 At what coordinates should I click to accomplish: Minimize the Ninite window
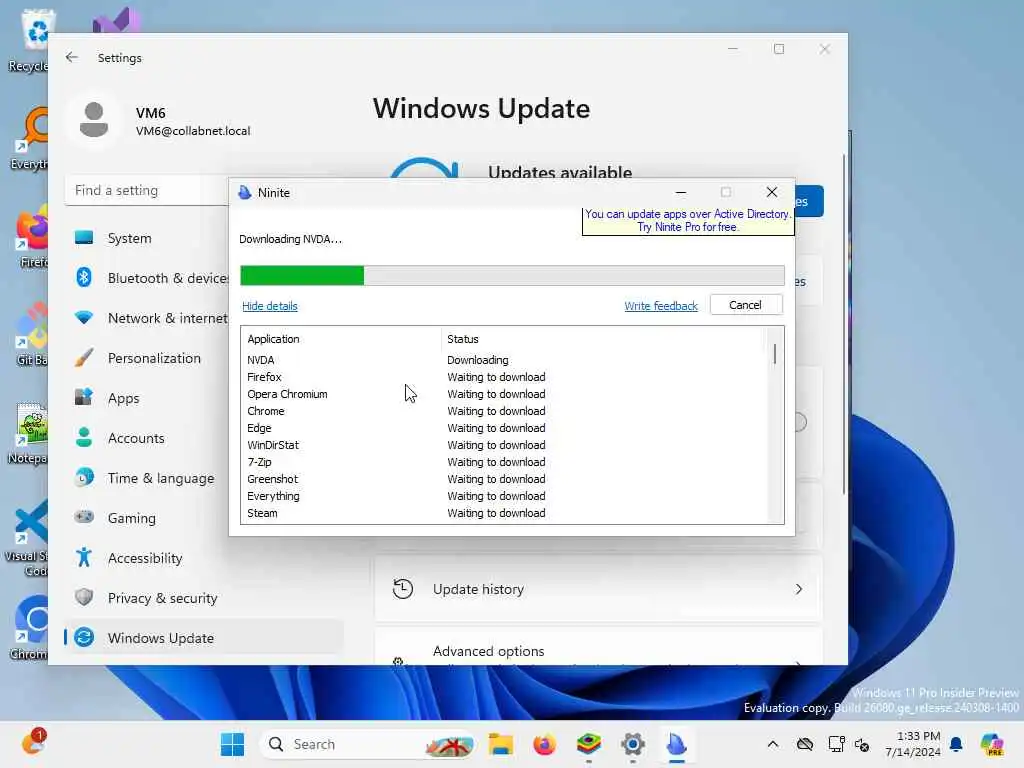[x=680, y=193]
